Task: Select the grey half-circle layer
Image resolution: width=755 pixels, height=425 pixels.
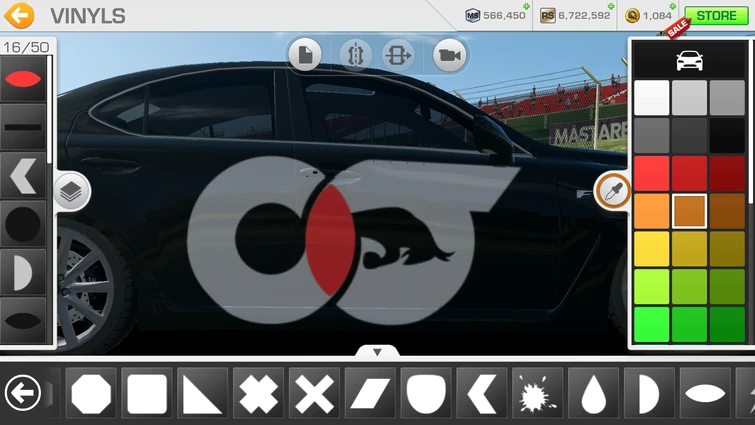Action: 23,272
